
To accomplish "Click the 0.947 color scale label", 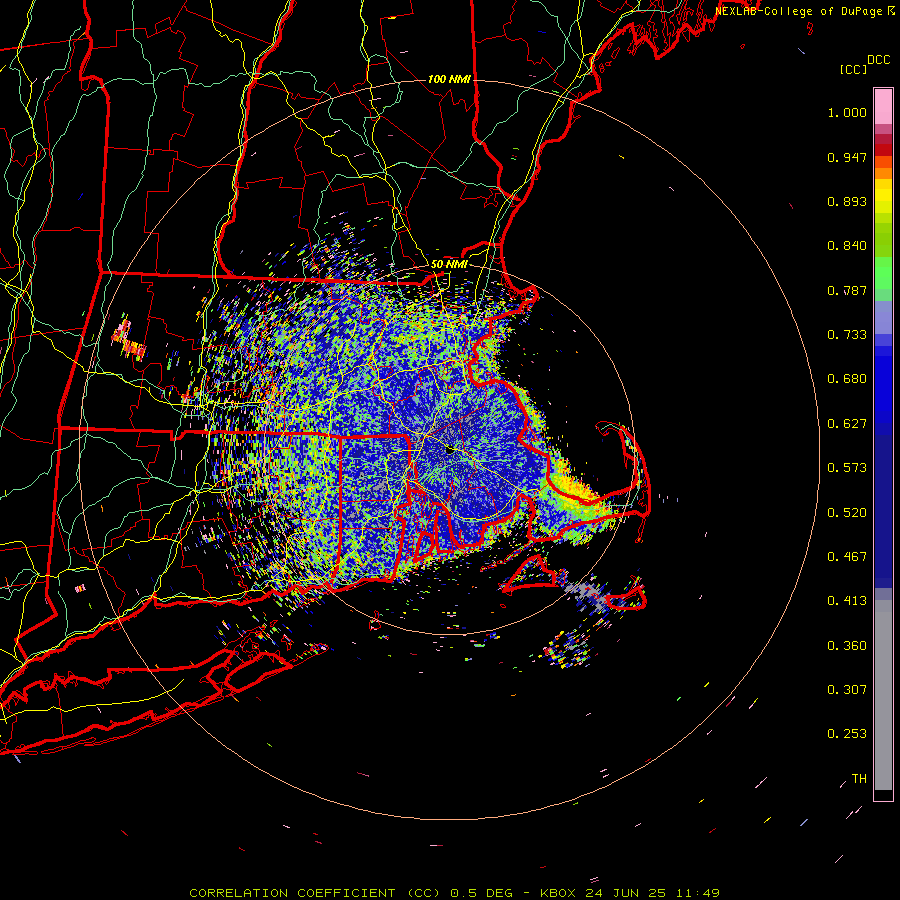I will tap(847, 157).
